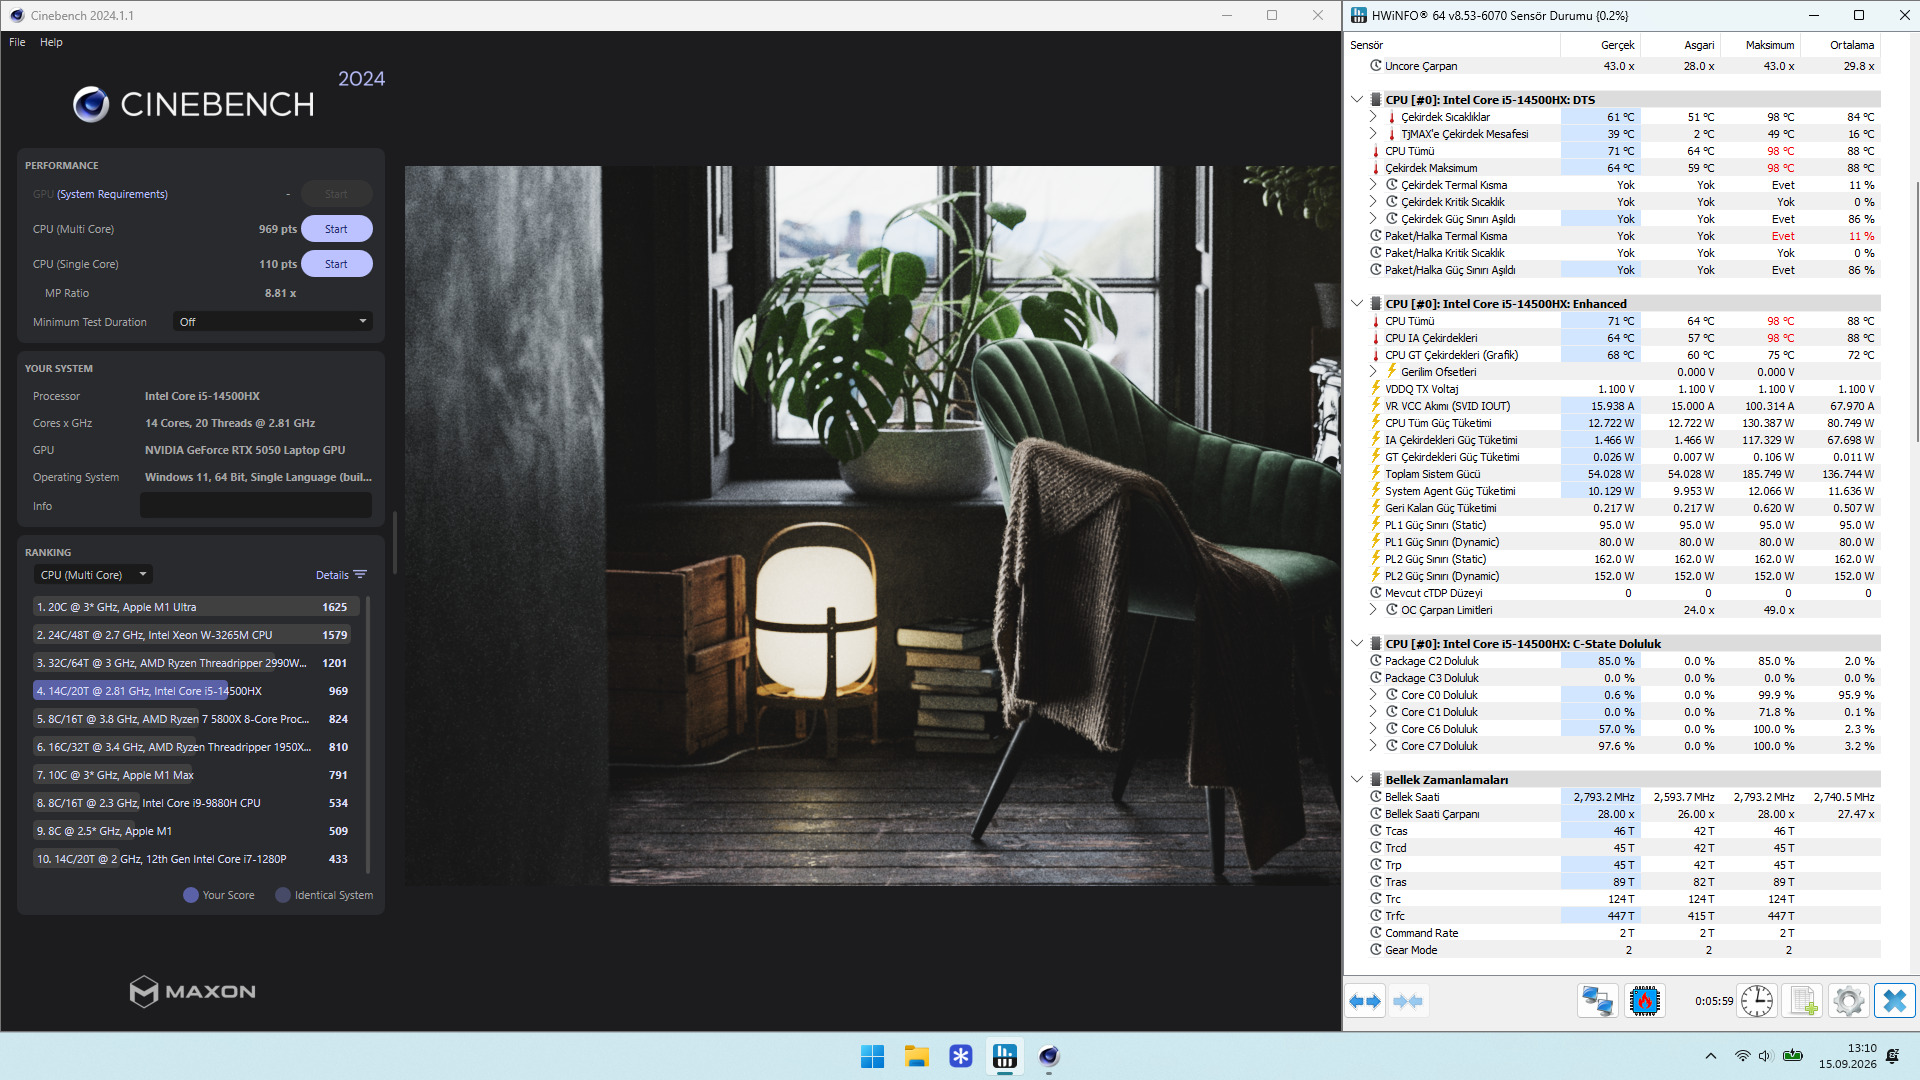Click the Info input field
1920x1080 pixels.
click(256, 506)
